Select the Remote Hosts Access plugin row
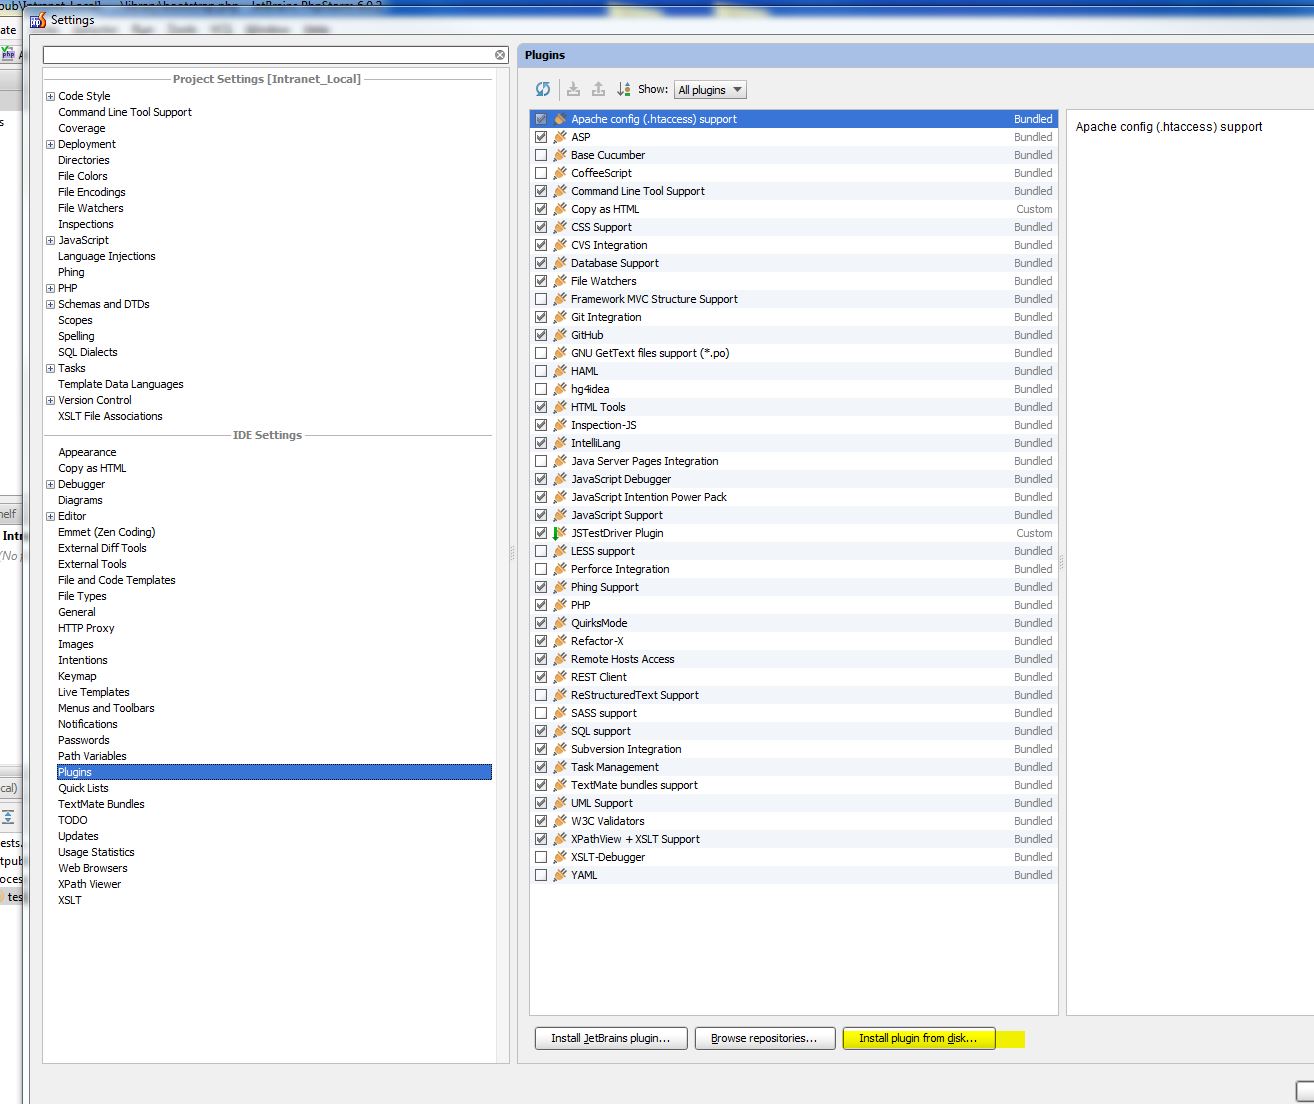This screenshot has width=1314, height=1104. click(793, 659)
